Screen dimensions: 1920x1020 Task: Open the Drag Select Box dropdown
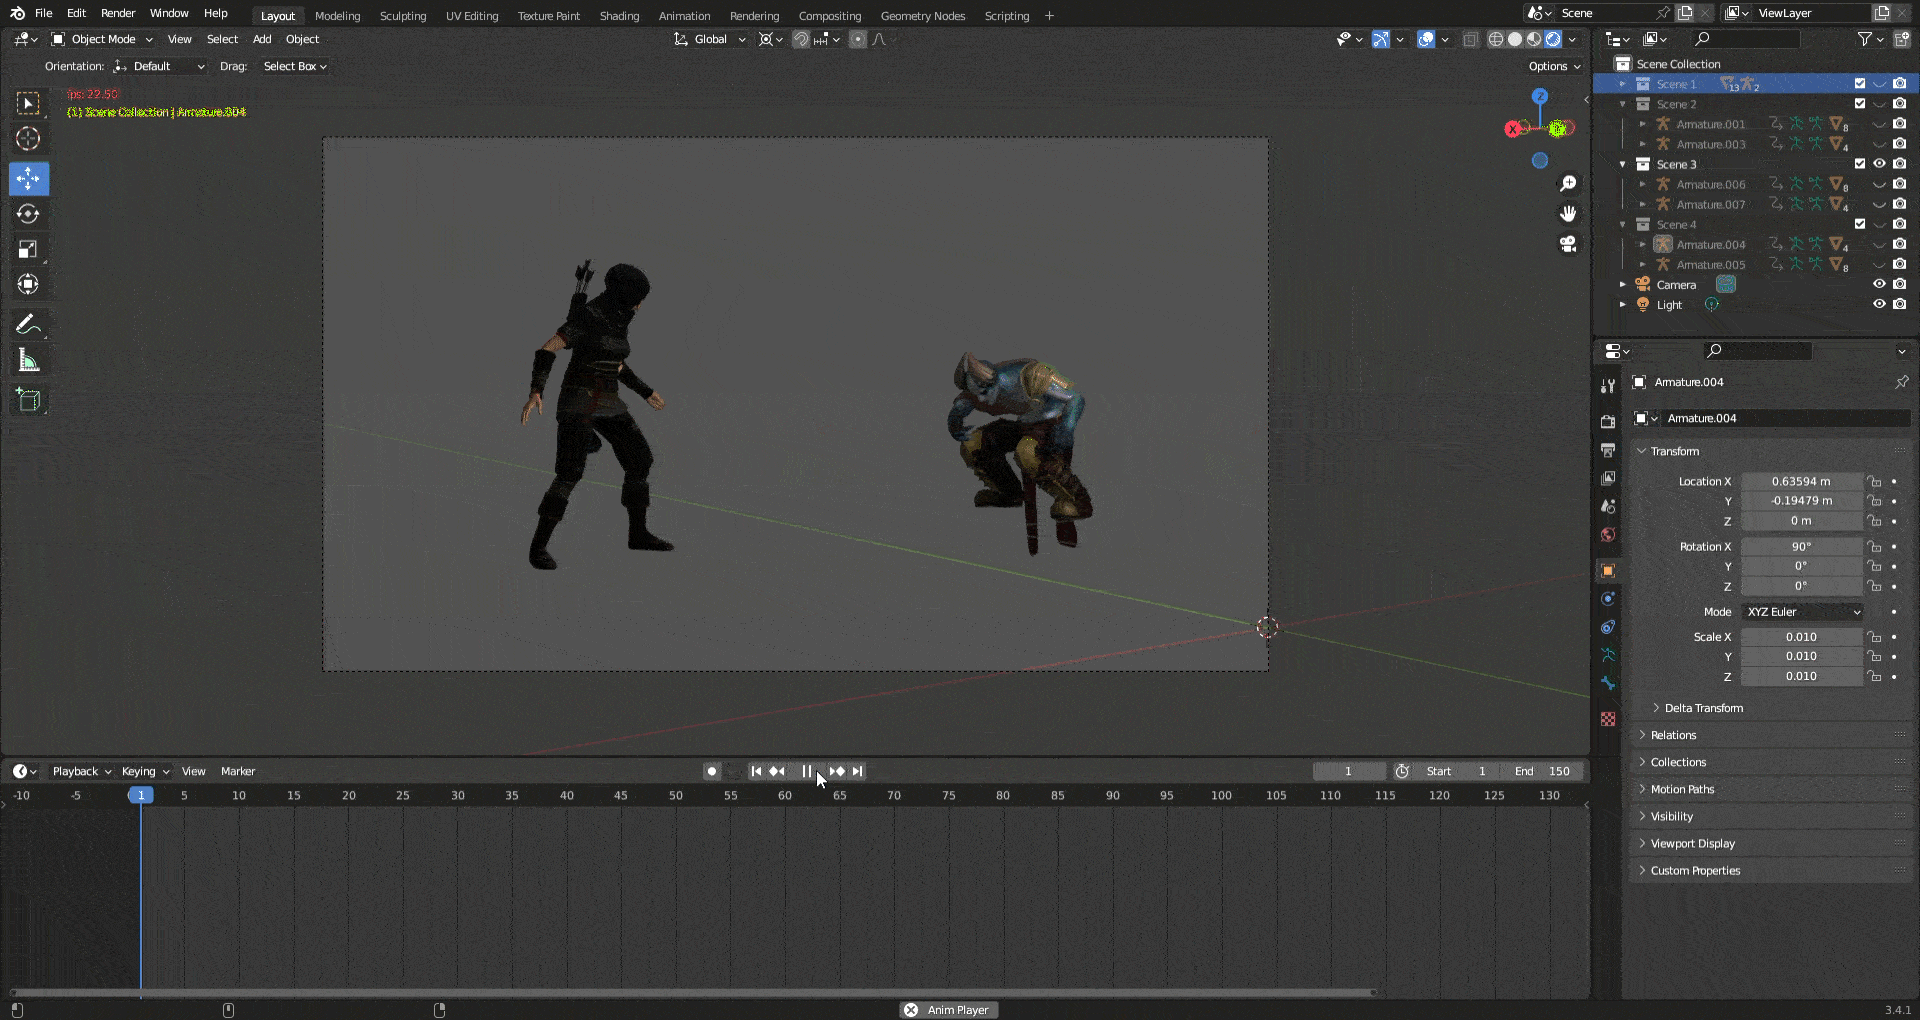pyautogui.click(x=295, y=66)
